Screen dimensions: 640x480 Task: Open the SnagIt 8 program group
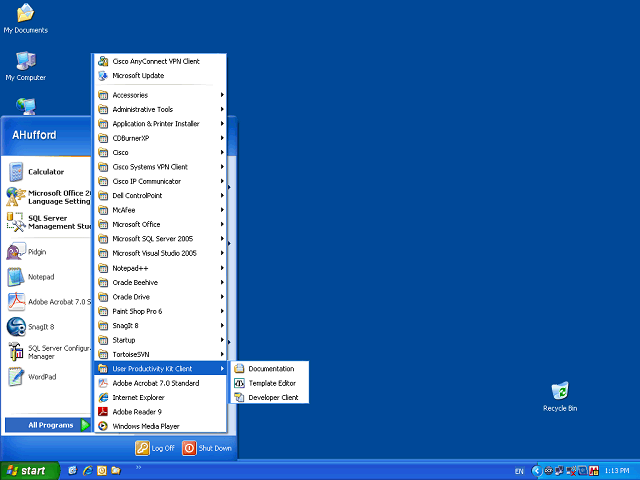pos(160,326)
